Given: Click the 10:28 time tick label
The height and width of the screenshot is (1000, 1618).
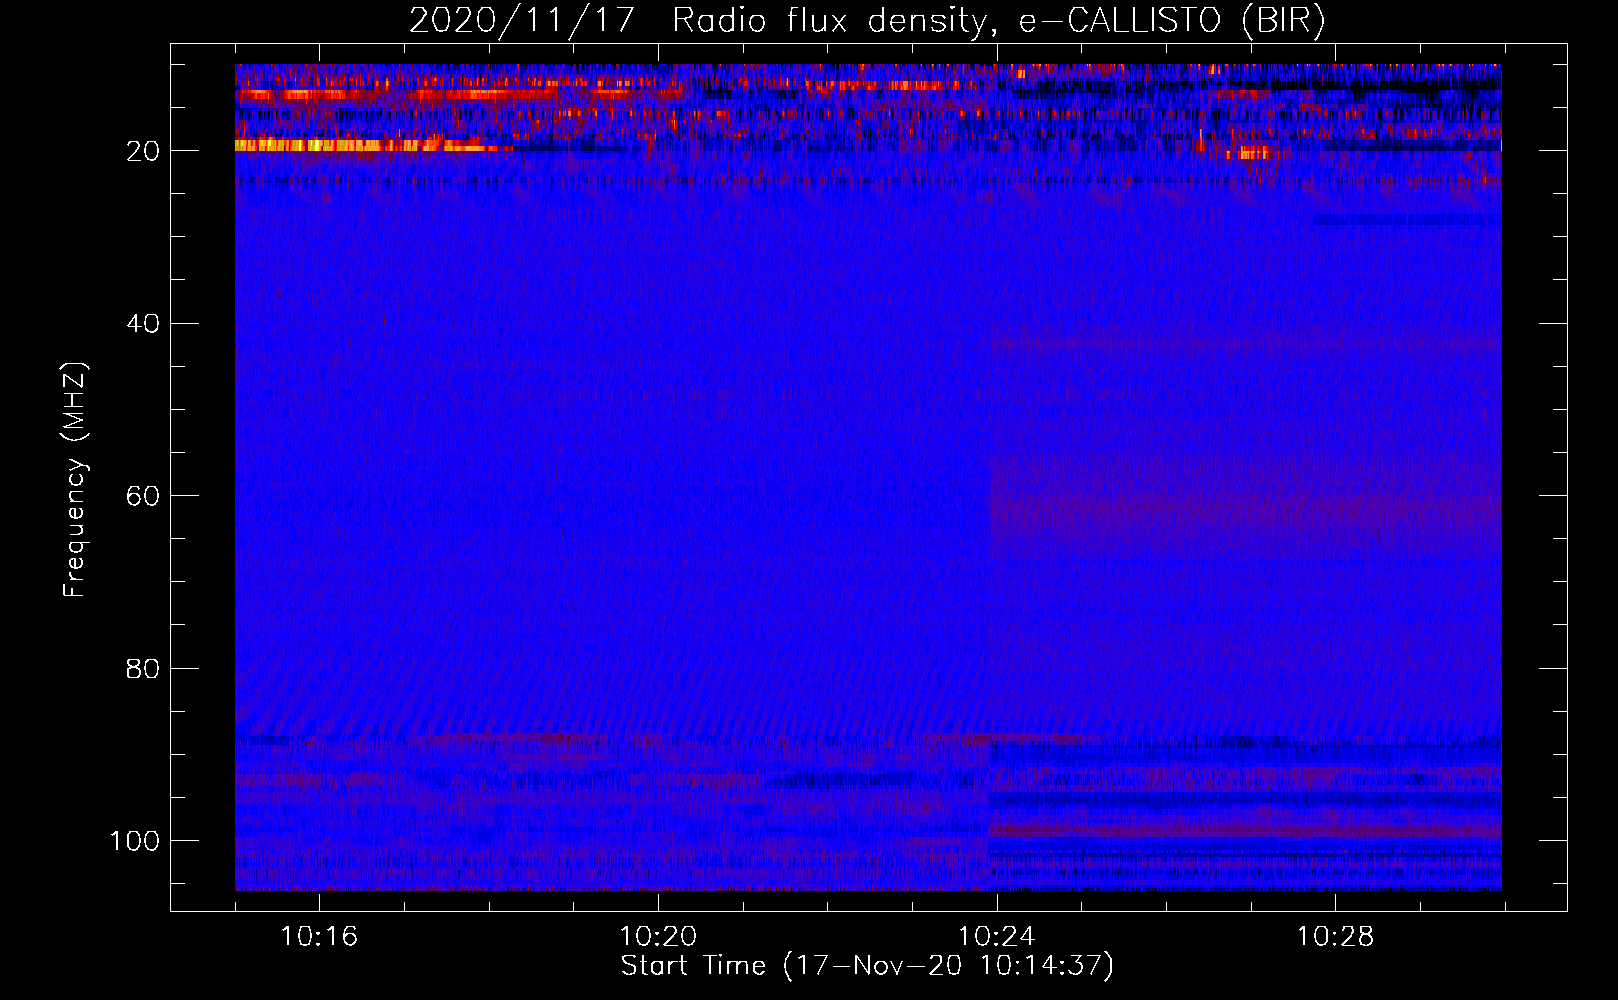Looking at the screenshot, I should tap(1336, 937).
